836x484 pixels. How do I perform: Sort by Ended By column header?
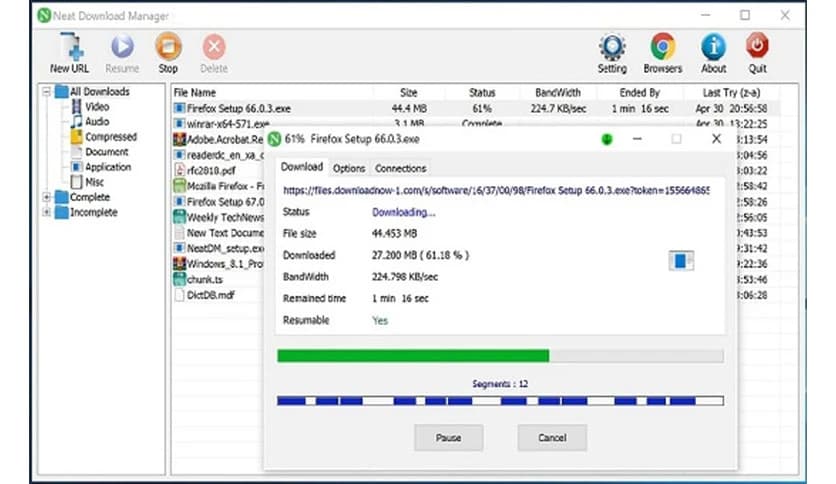639,93
